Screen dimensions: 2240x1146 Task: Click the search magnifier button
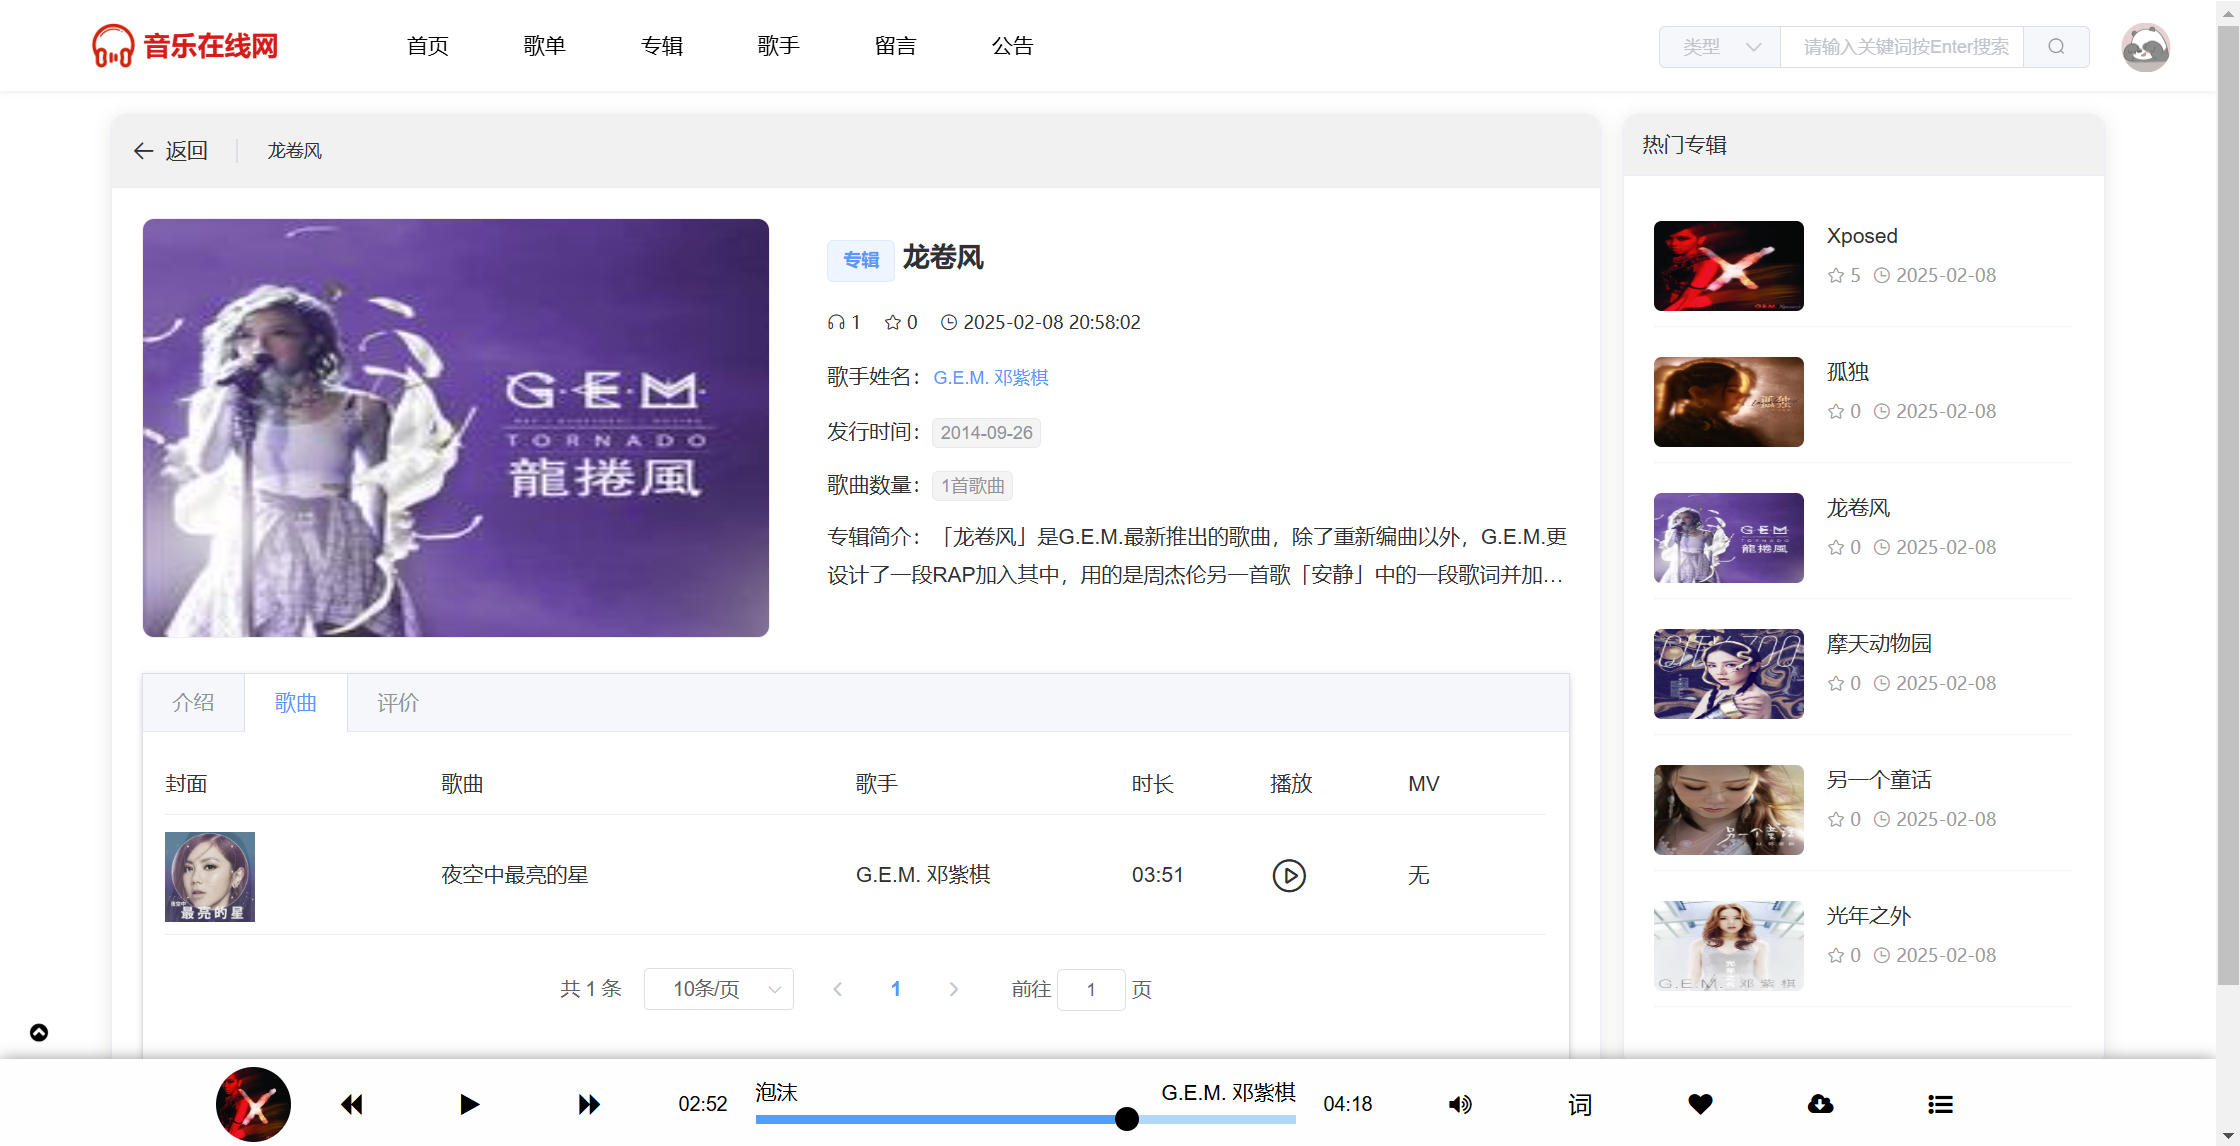coord(2056,47)
